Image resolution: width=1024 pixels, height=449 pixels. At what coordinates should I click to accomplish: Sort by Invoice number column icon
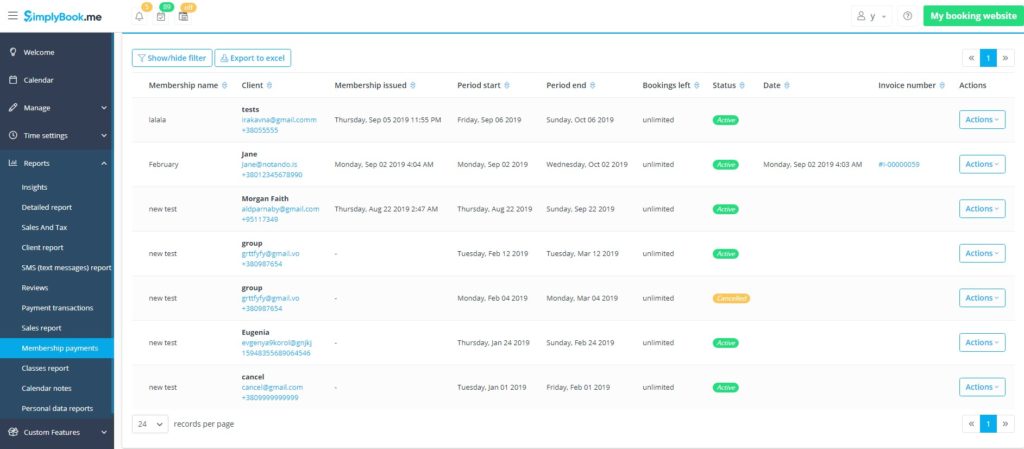click(x=942, y=85)
